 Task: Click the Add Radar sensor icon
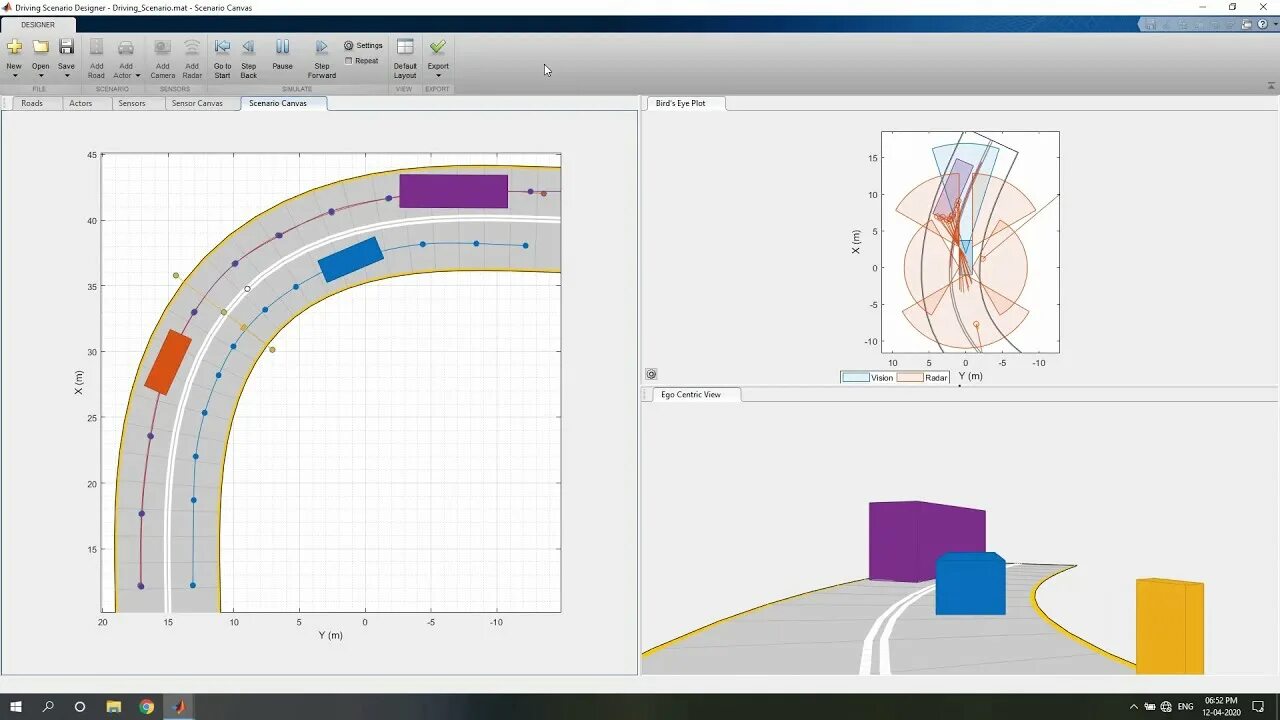pyautogui.click(x=192, y=47)
